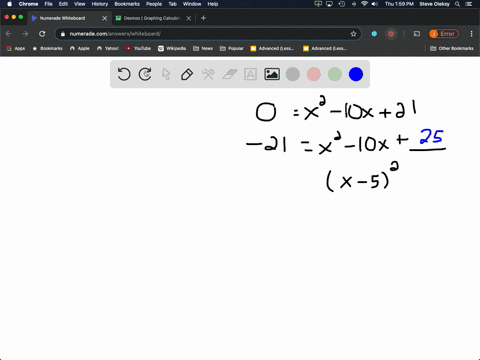The image size is (480, 360).
Task: Choose the green pen color
Action: [335, 74]
